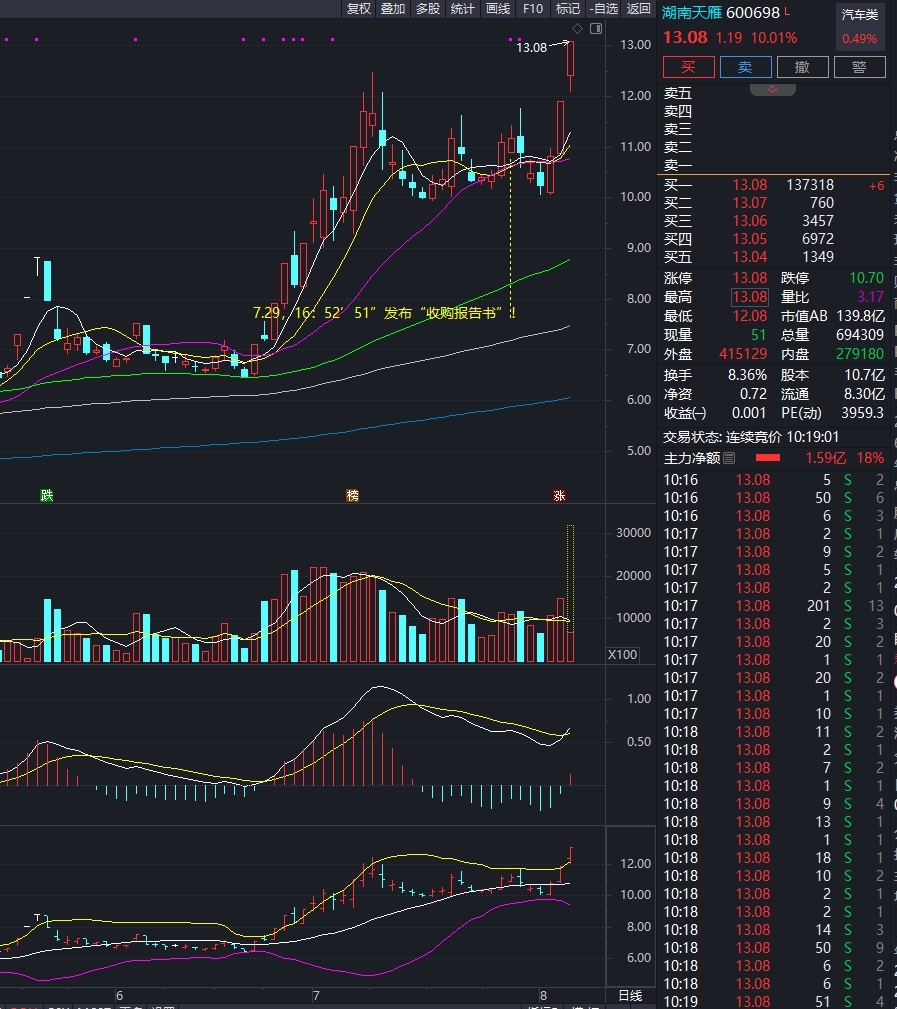Select the 买五 price 13.04
Screen dimensions: 897x1009
pyautogui.click(x=750, y=257)
